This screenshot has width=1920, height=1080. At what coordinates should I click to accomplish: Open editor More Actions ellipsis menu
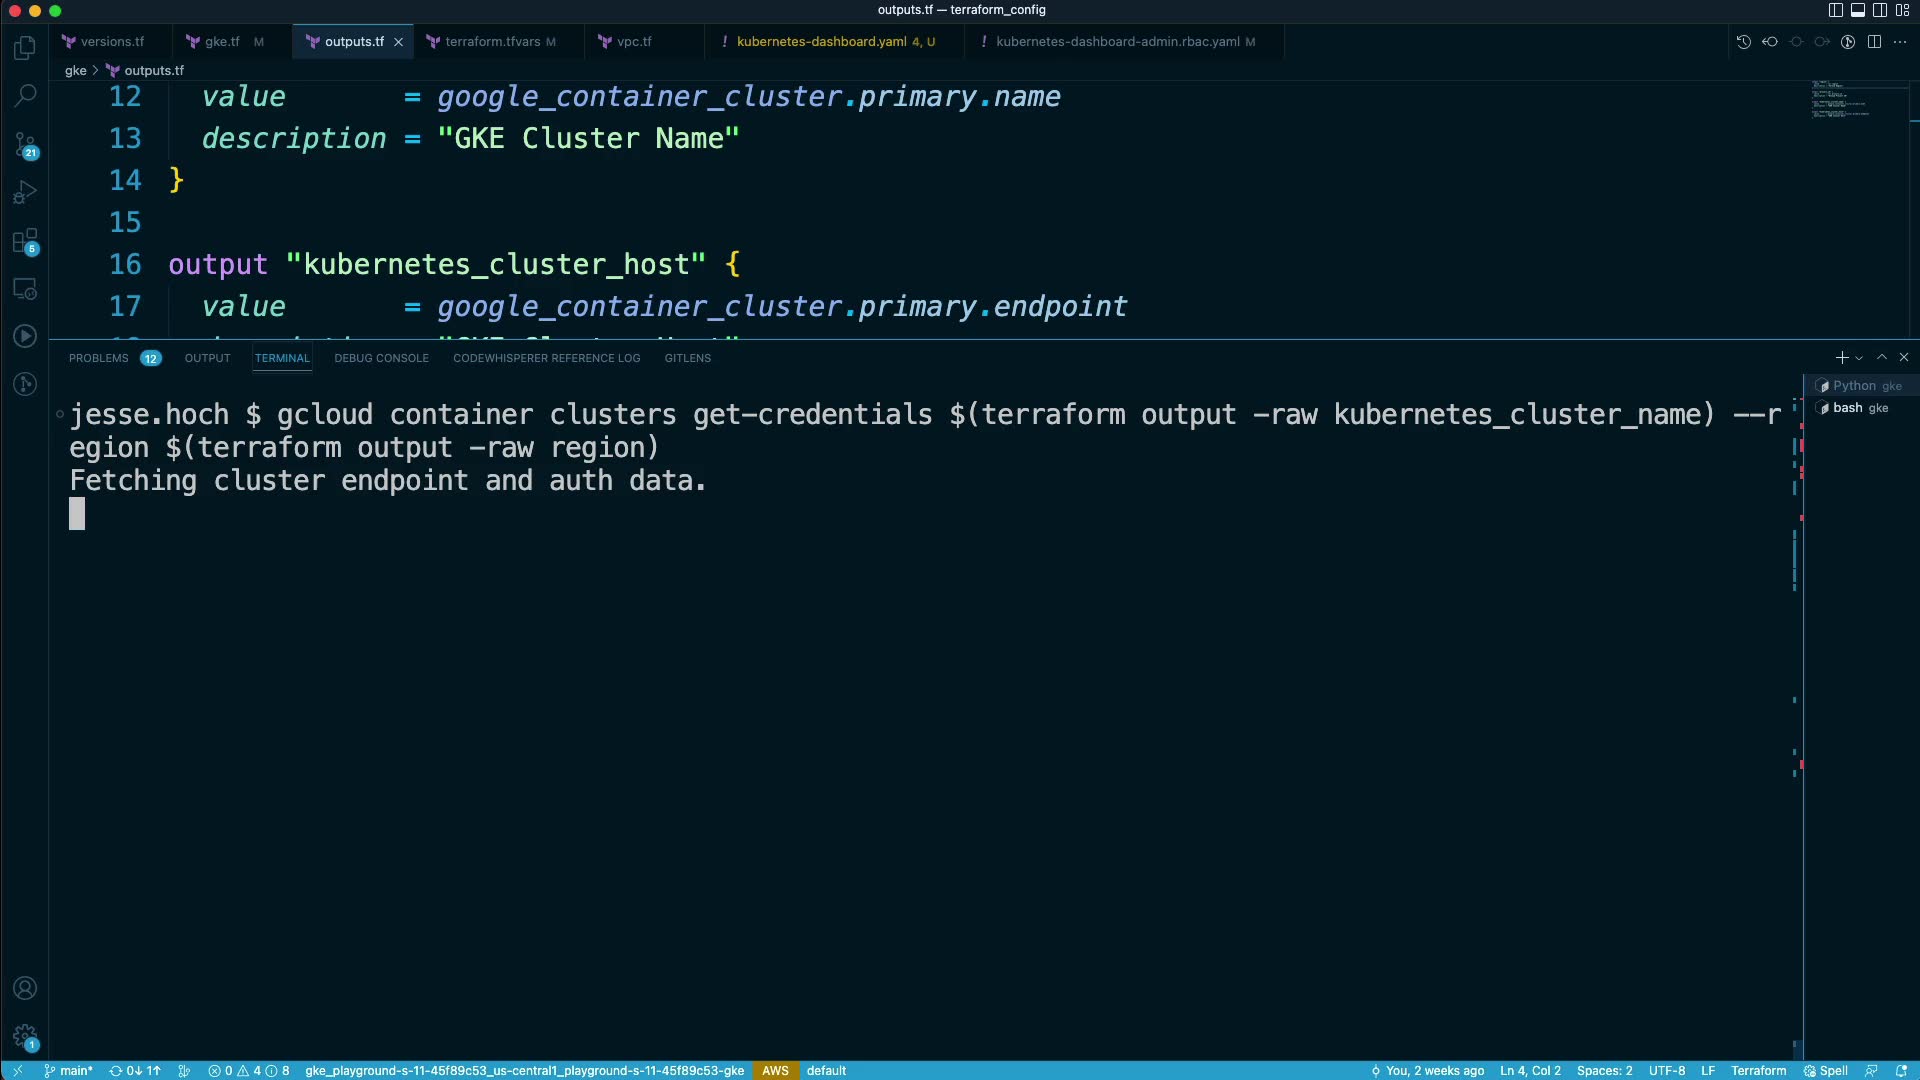1900,42
